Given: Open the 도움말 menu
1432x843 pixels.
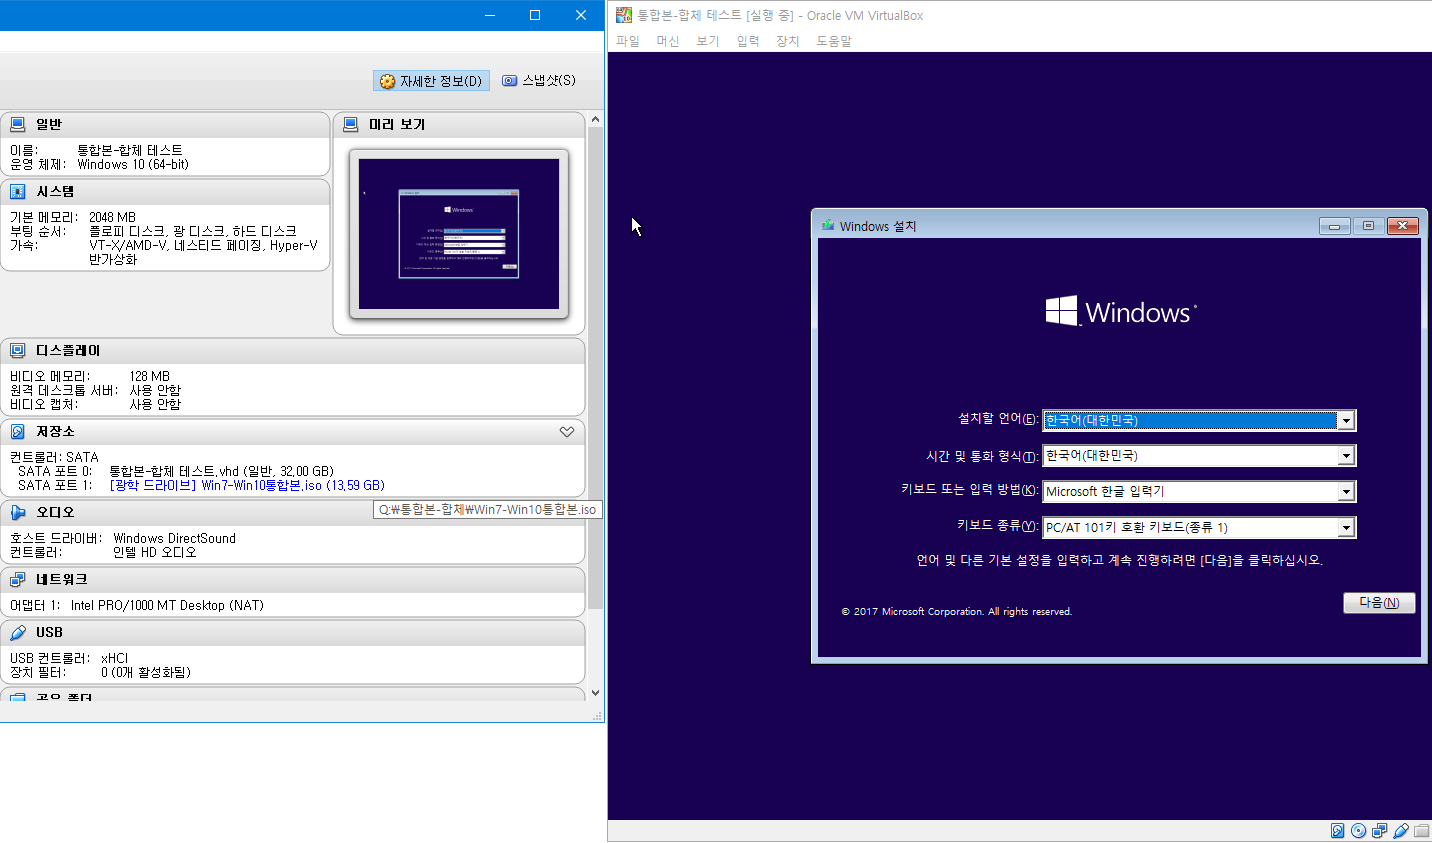Looking at the screenshot, I should point(834,41).
